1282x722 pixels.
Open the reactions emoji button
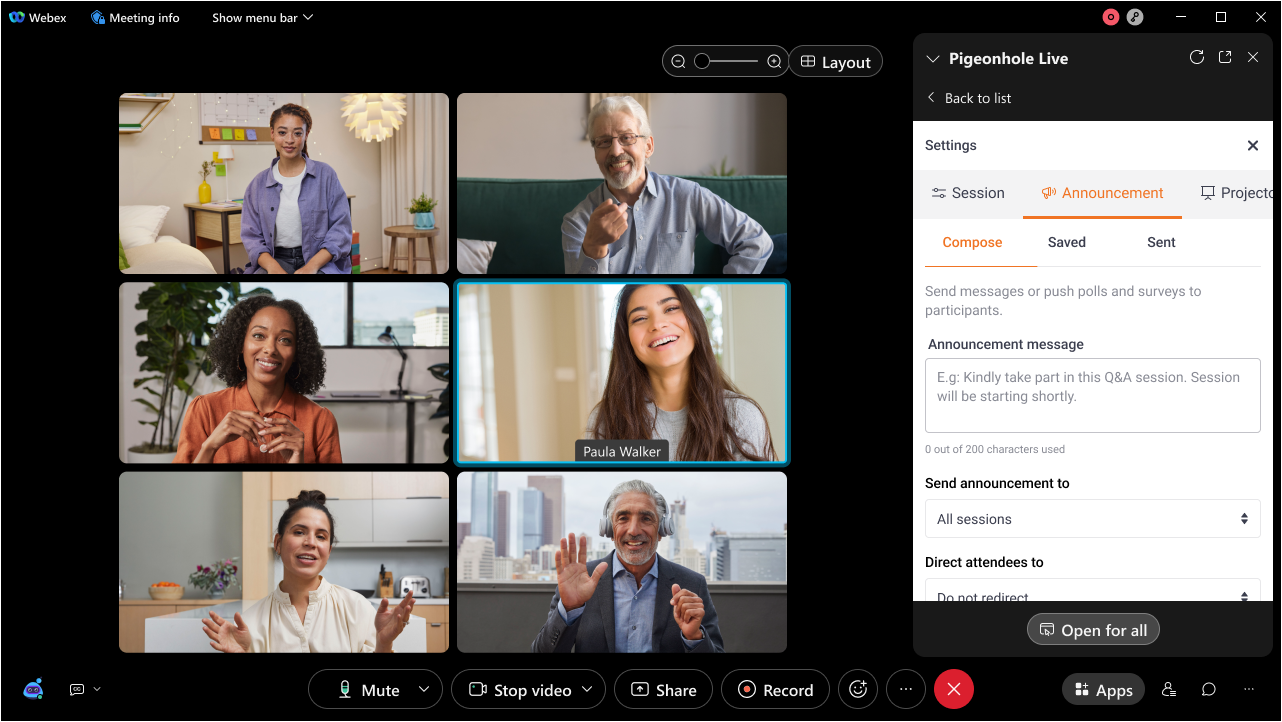pyautogui.click(x=858, y=689)
